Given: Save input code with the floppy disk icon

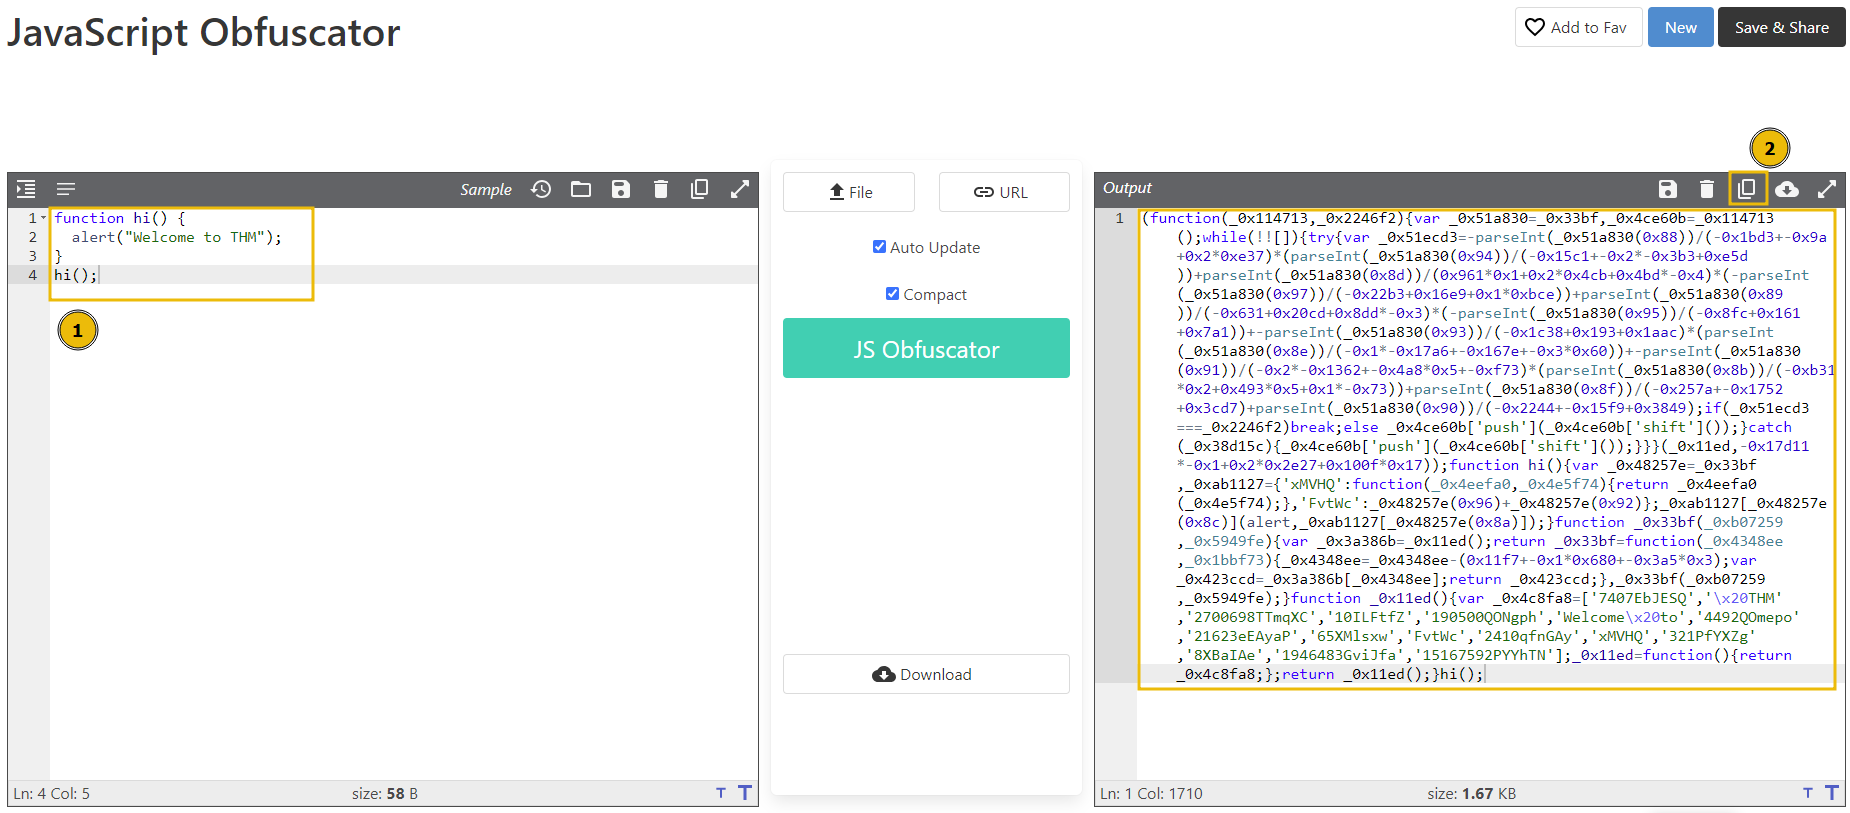Looking at the screenshot, I should (621, 189).
